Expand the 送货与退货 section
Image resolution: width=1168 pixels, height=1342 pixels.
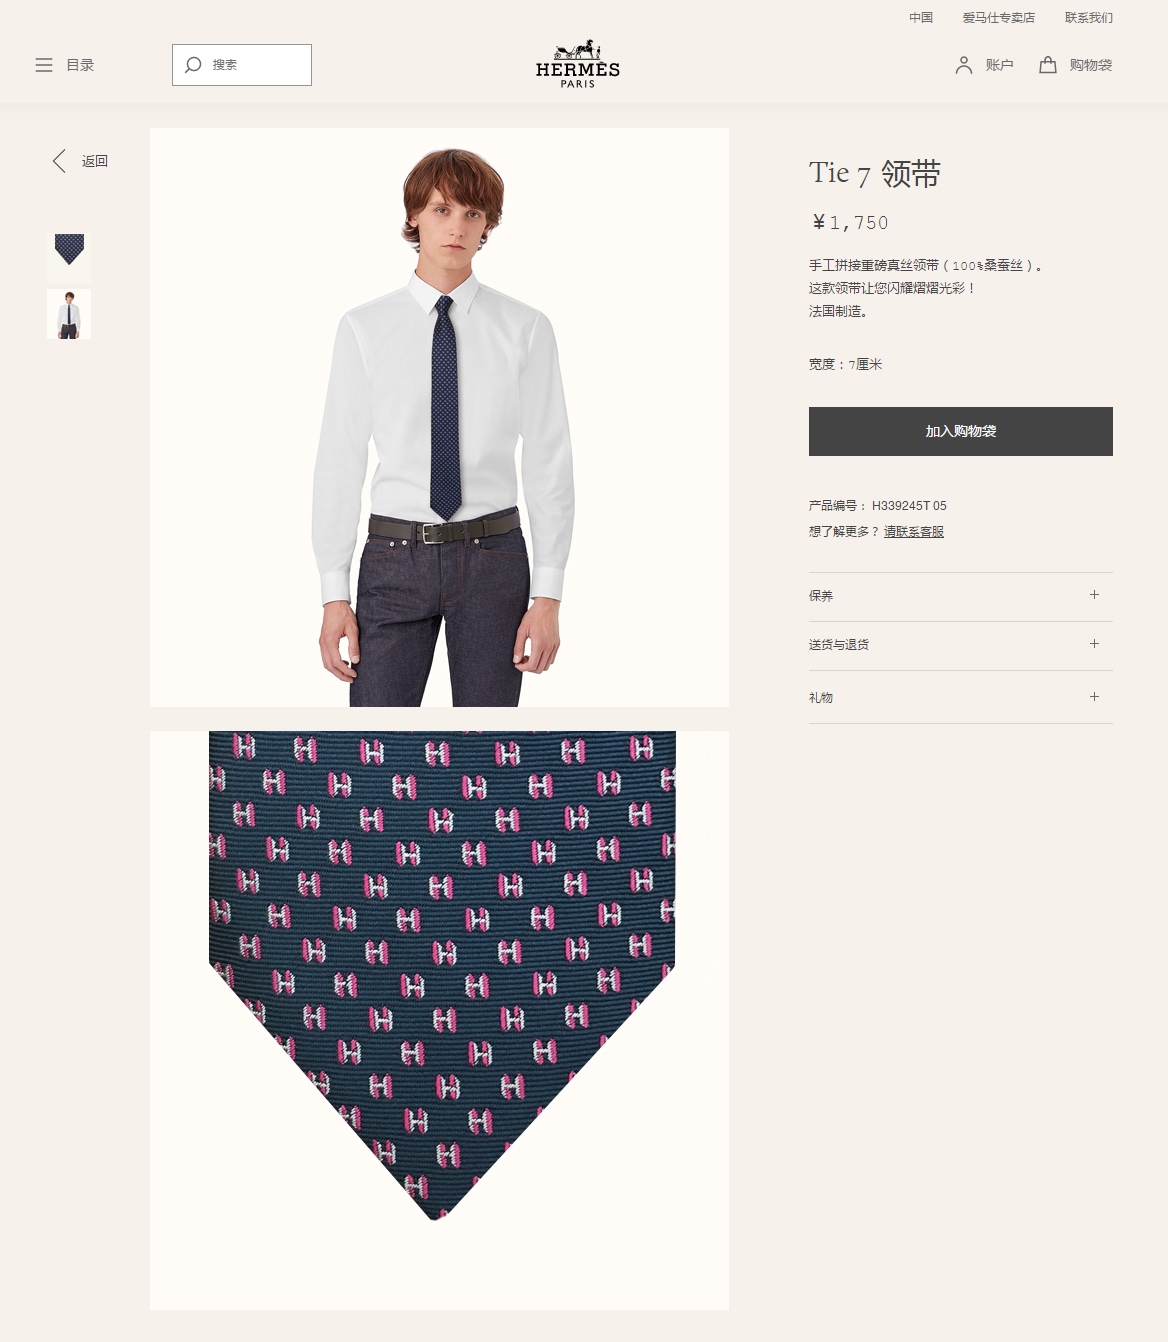pyautogui.click(x=961, y=646)
